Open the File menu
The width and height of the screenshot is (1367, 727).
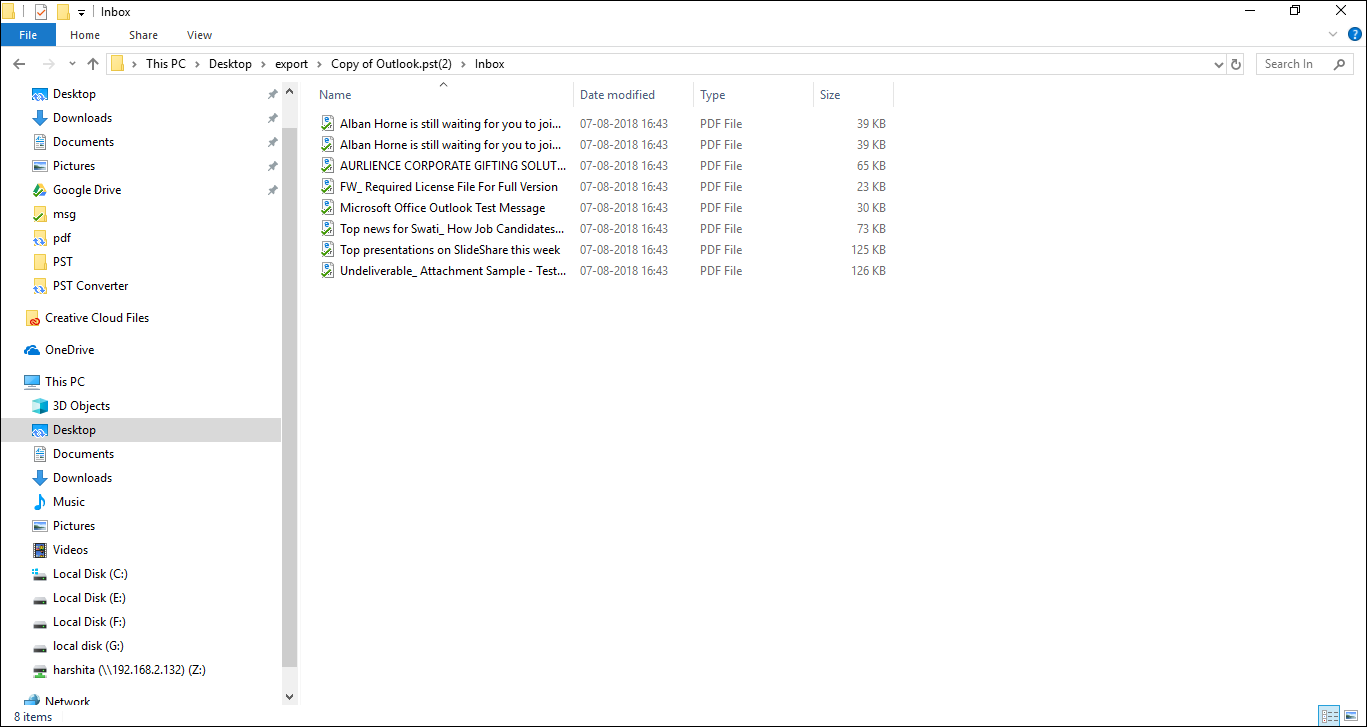tap(28, 35)
